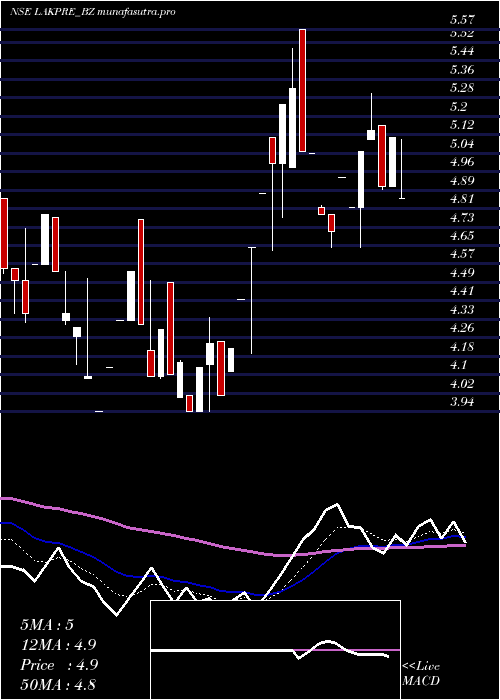The height and width of the screenshot is (700, 500).
Task: Click the 4.65 price axis label
Action: click(462, 236)
